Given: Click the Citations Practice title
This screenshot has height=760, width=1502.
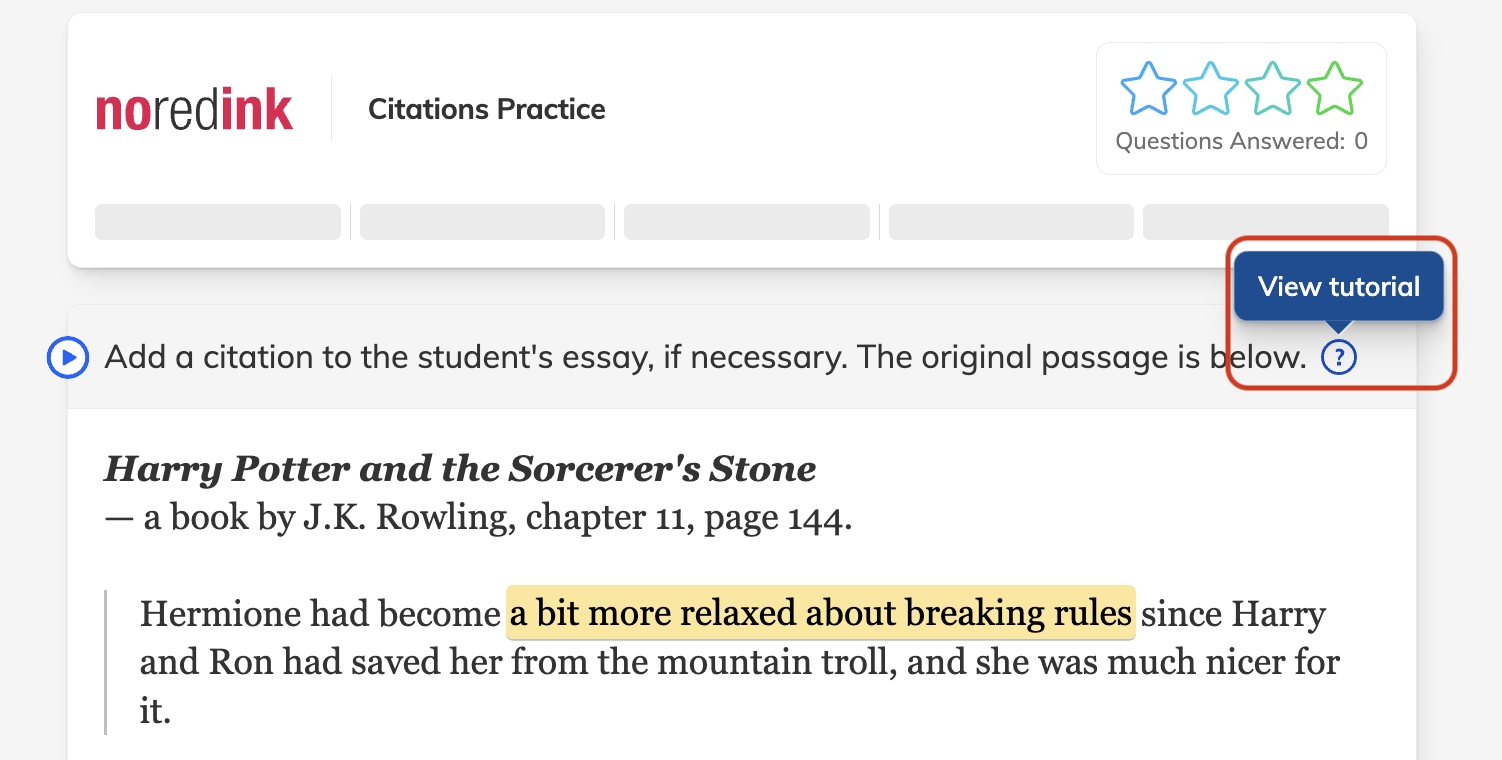Looking at the screenshot, I should click(x=487, y=109).
